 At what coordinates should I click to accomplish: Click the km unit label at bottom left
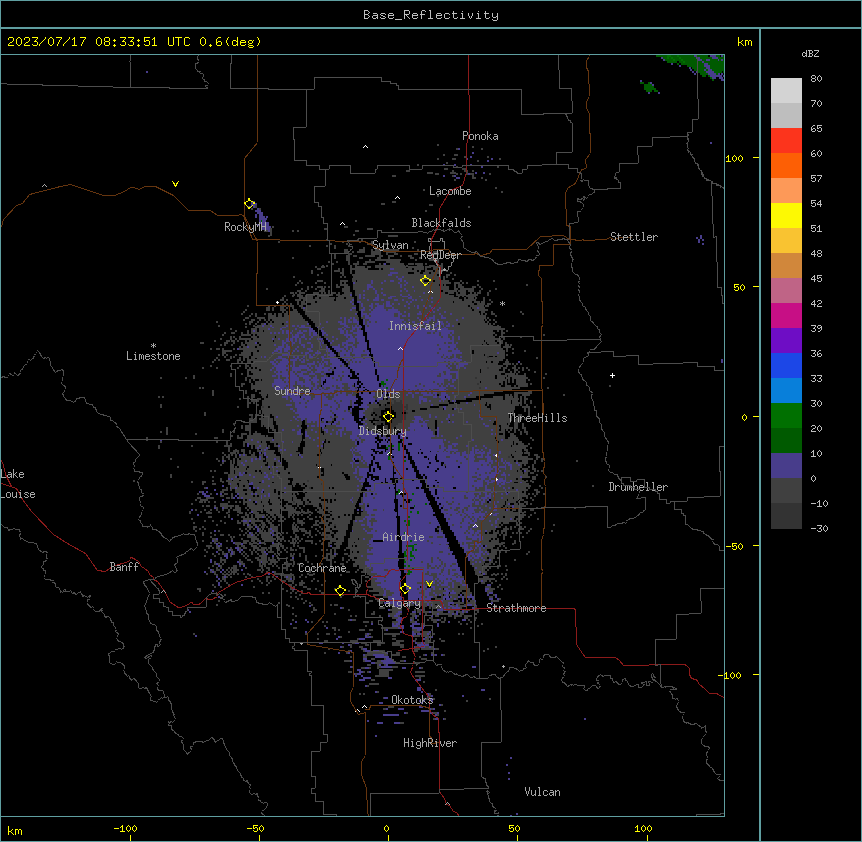pos(15,830)
